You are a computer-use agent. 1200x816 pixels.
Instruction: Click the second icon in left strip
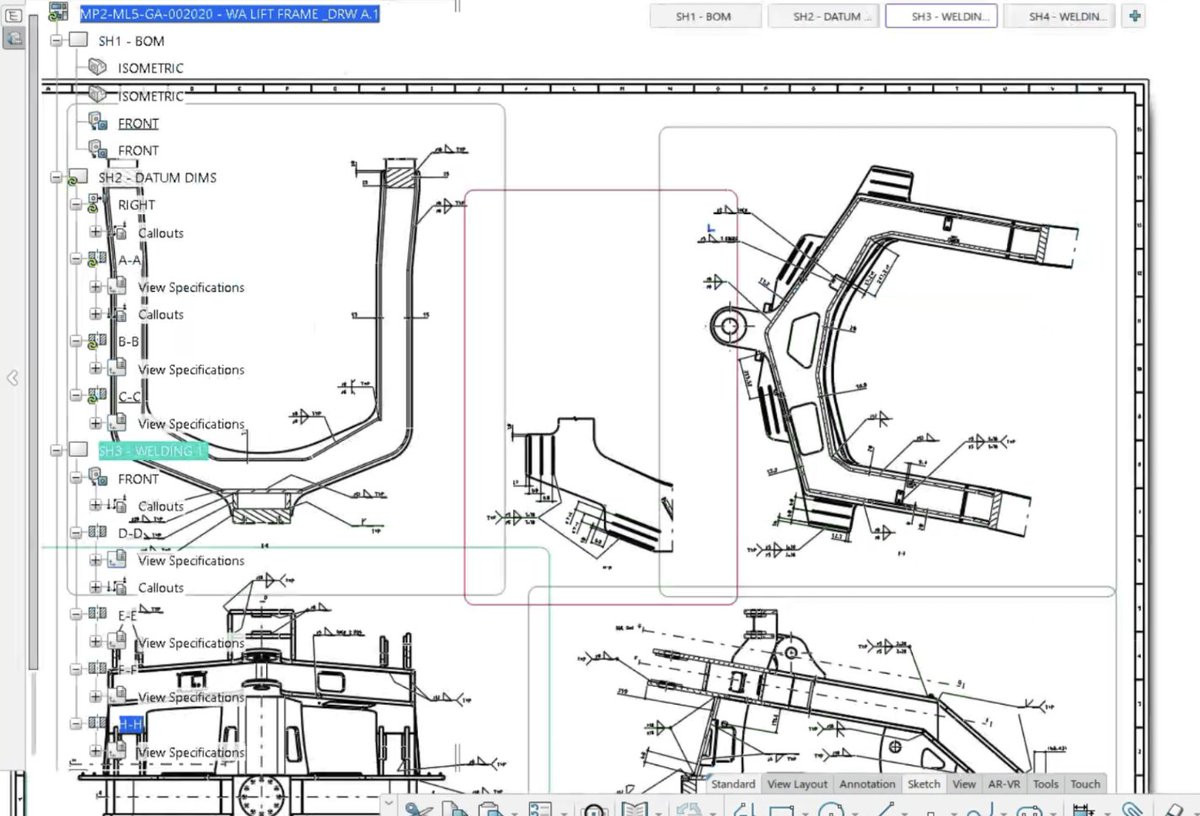tap(14, 38)
